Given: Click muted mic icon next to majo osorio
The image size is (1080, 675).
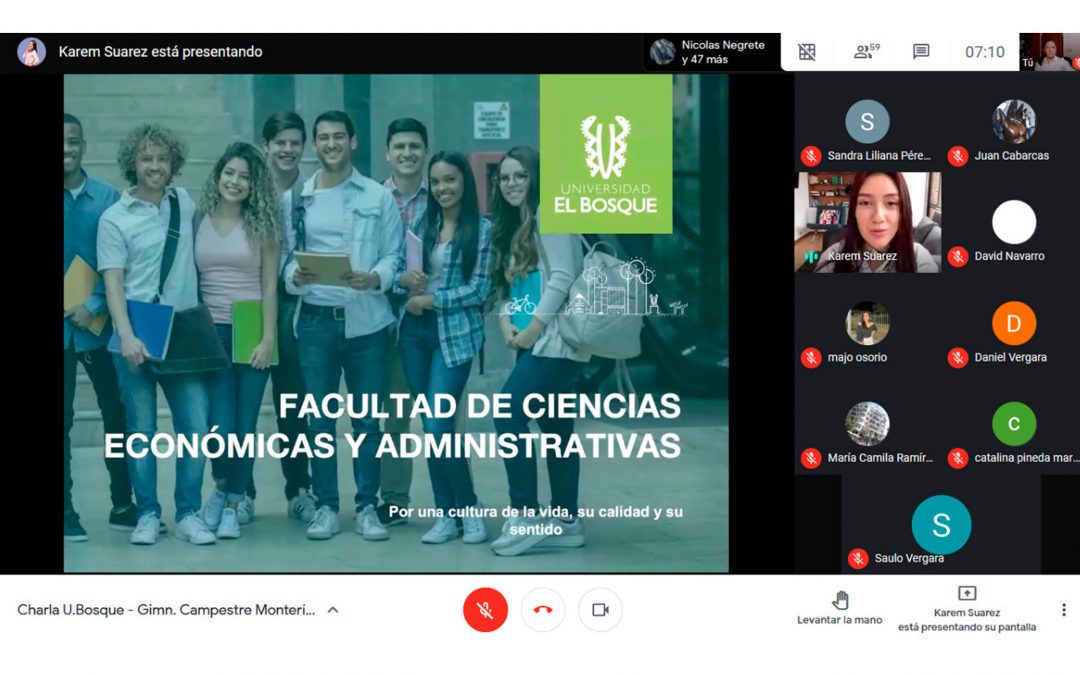Looking at the screenshot, I should click(811, 358).
